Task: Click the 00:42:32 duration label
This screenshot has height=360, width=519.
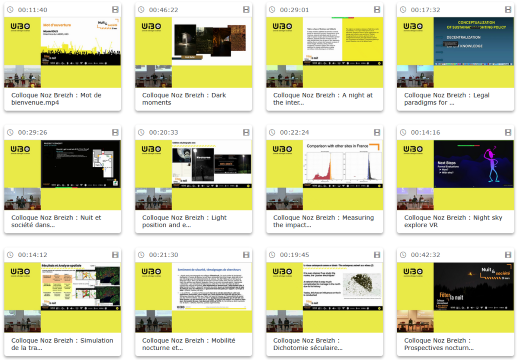Action: tap(425, 255)
